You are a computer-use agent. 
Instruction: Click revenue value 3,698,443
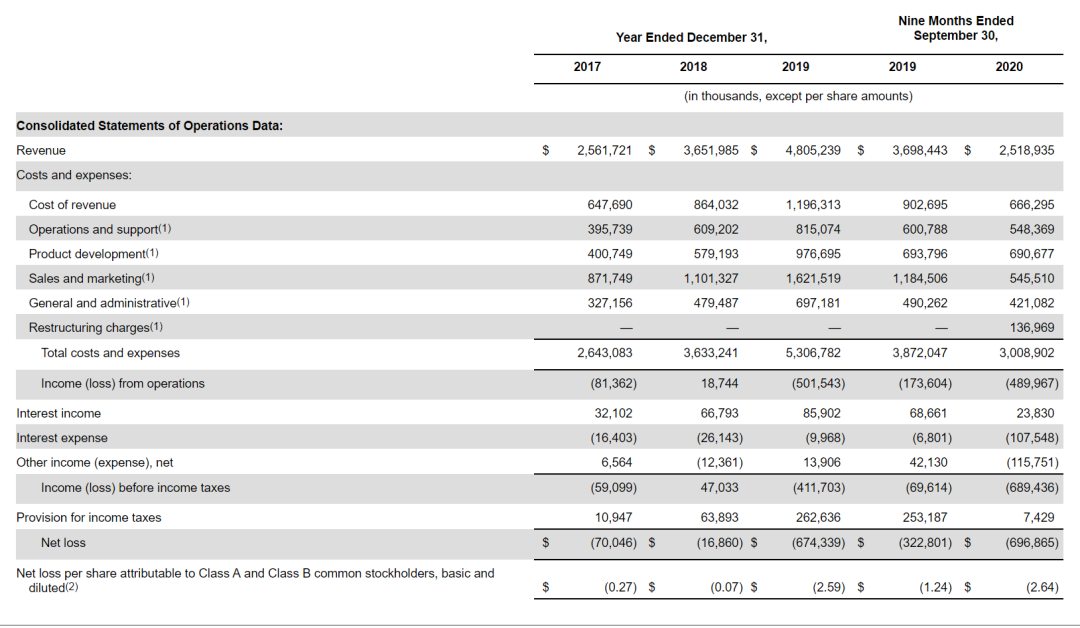tap(920, 150)
